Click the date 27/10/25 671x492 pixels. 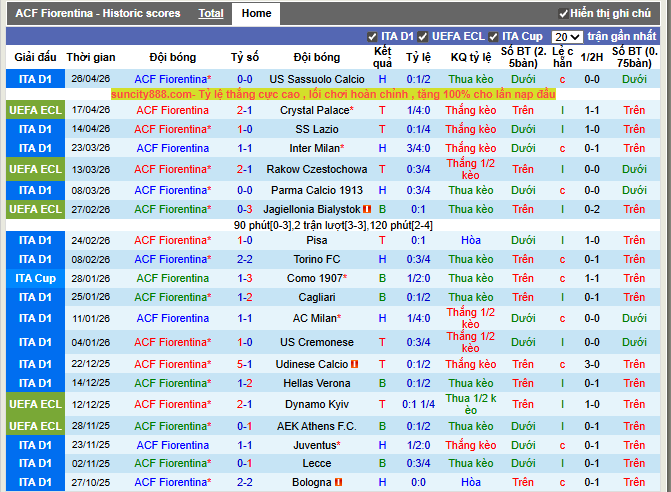(91, 482)
